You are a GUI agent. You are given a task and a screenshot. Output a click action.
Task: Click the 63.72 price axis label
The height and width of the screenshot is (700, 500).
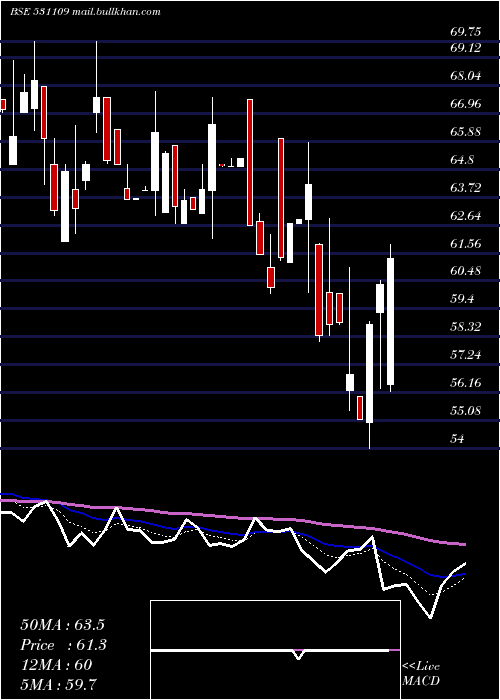click(466, 188)
